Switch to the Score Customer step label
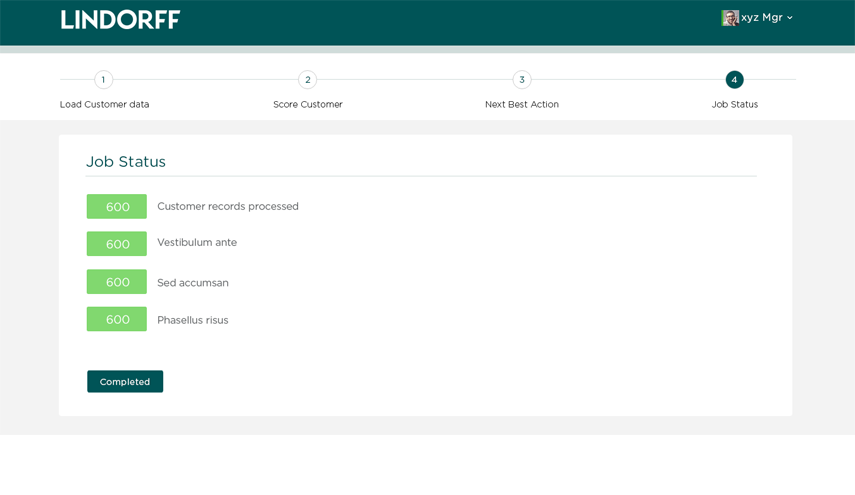This screenshot has height=495, width=855. tap(307, 104)
